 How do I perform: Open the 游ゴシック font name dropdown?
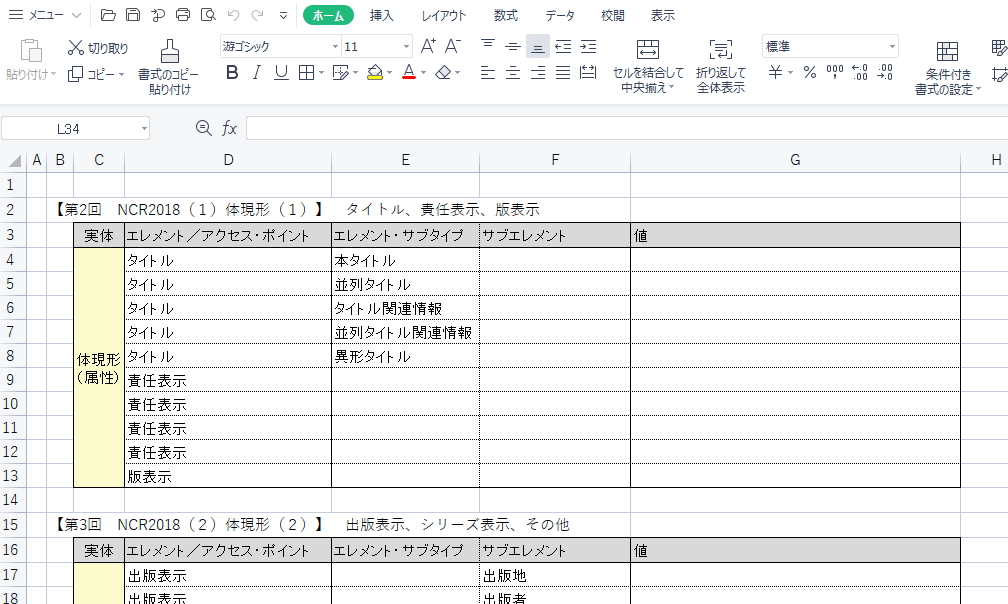point(335,46)
